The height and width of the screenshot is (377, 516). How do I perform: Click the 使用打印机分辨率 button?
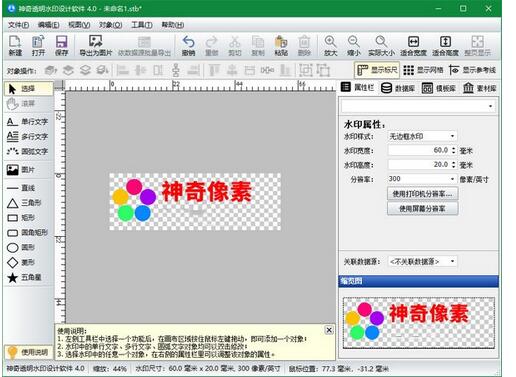pyautogui.click(x=422, y=194)
